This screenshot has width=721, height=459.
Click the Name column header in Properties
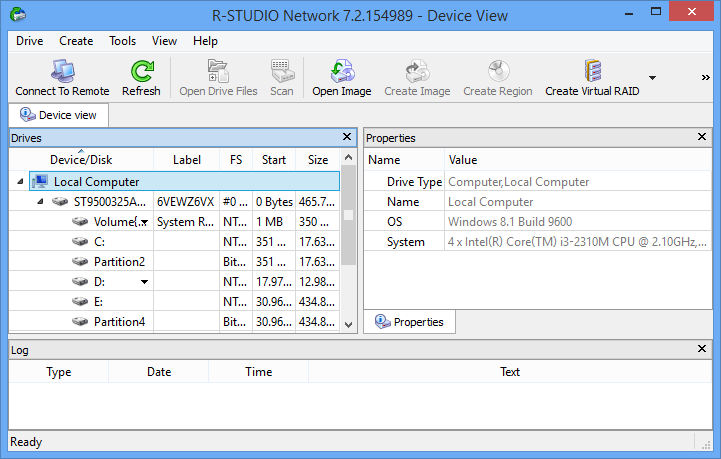[x=405, y=160]
